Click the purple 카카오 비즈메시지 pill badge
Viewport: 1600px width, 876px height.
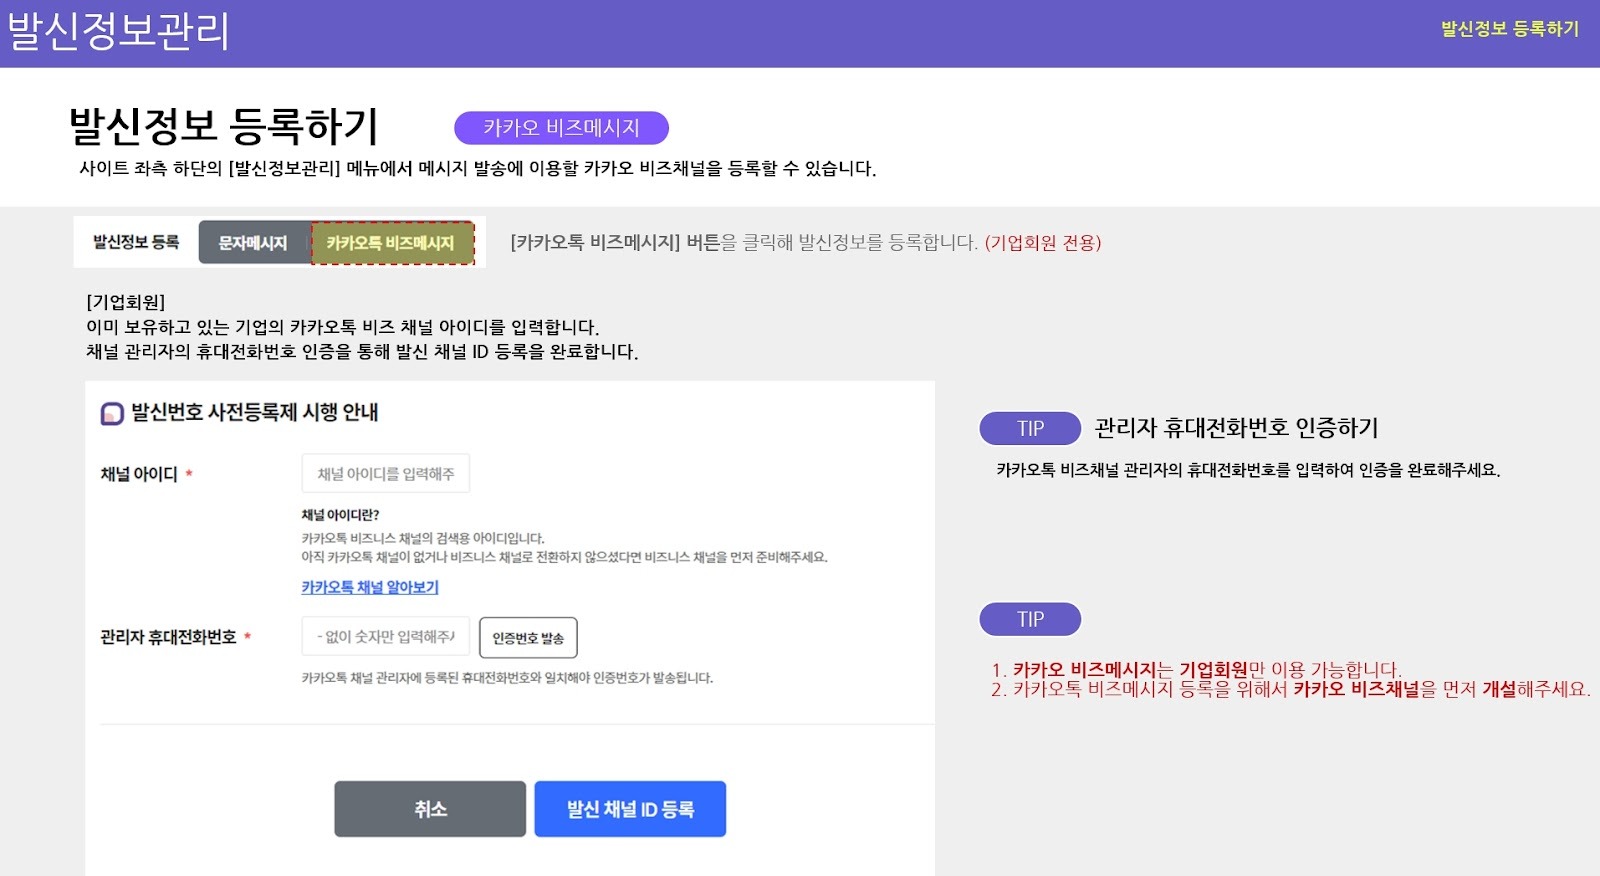pyautogui.click(x=561, y=128)
